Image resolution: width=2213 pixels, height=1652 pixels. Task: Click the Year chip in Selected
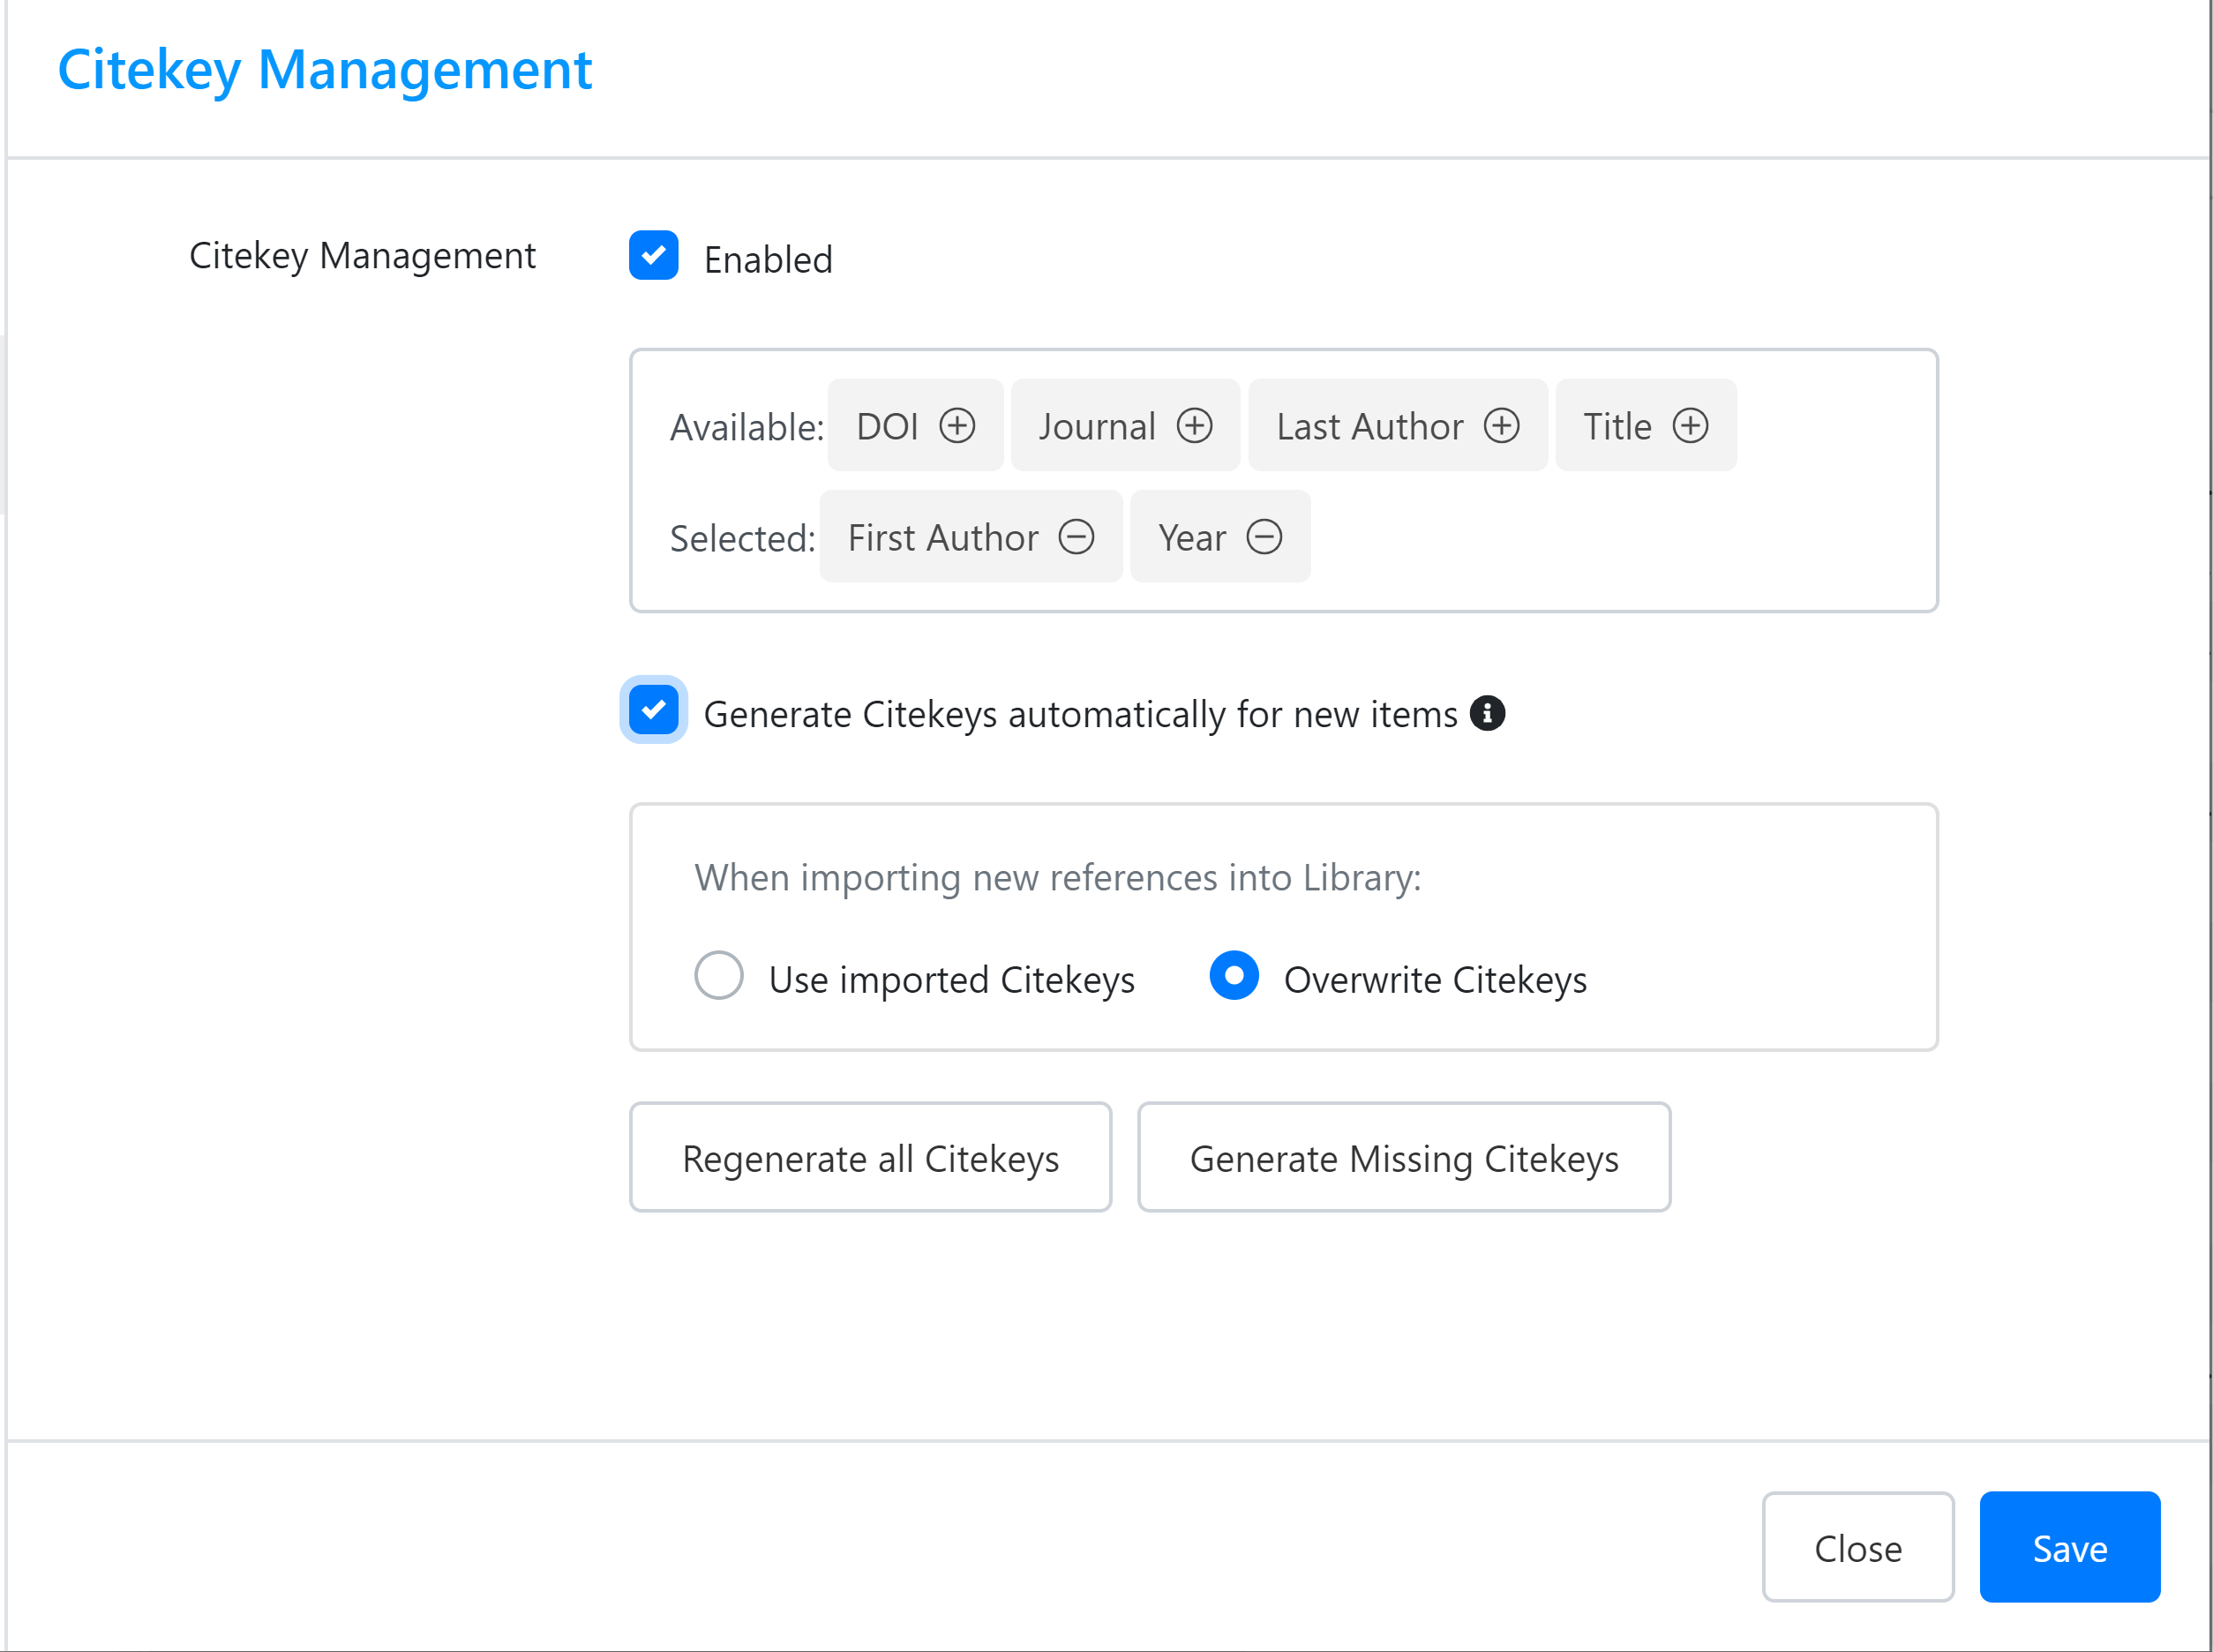point(1191,538)
